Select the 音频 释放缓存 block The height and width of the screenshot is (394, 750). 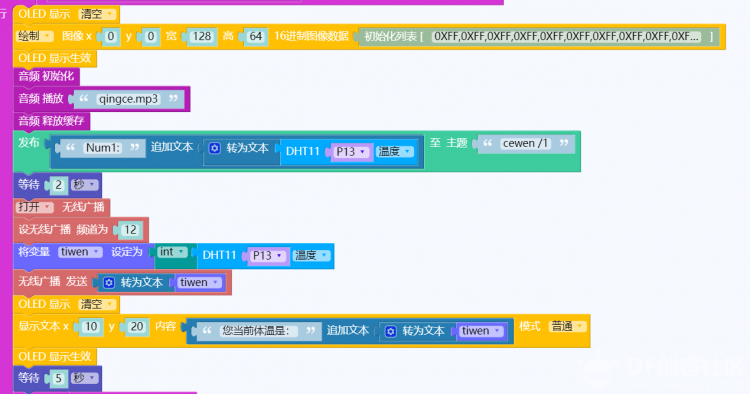(x=51, y=121)
